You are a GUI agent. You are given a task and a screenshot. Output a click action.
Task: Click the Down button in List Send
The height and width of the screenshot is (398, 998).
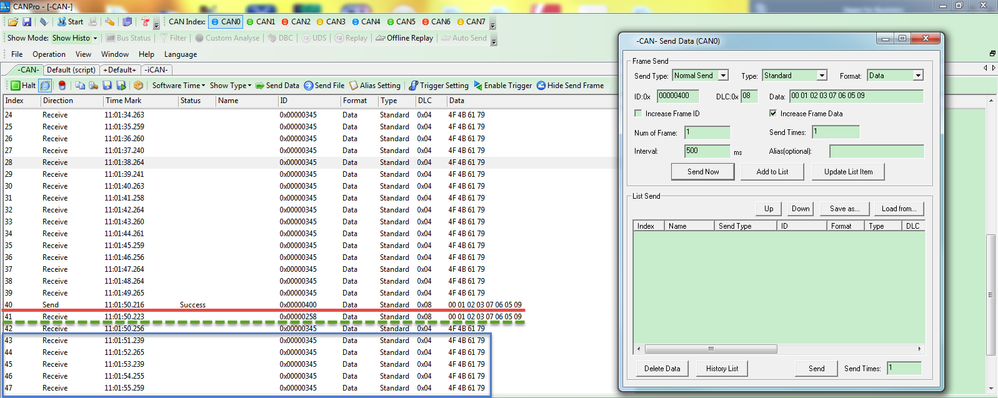pyautogui.click(x=800, y=209)
